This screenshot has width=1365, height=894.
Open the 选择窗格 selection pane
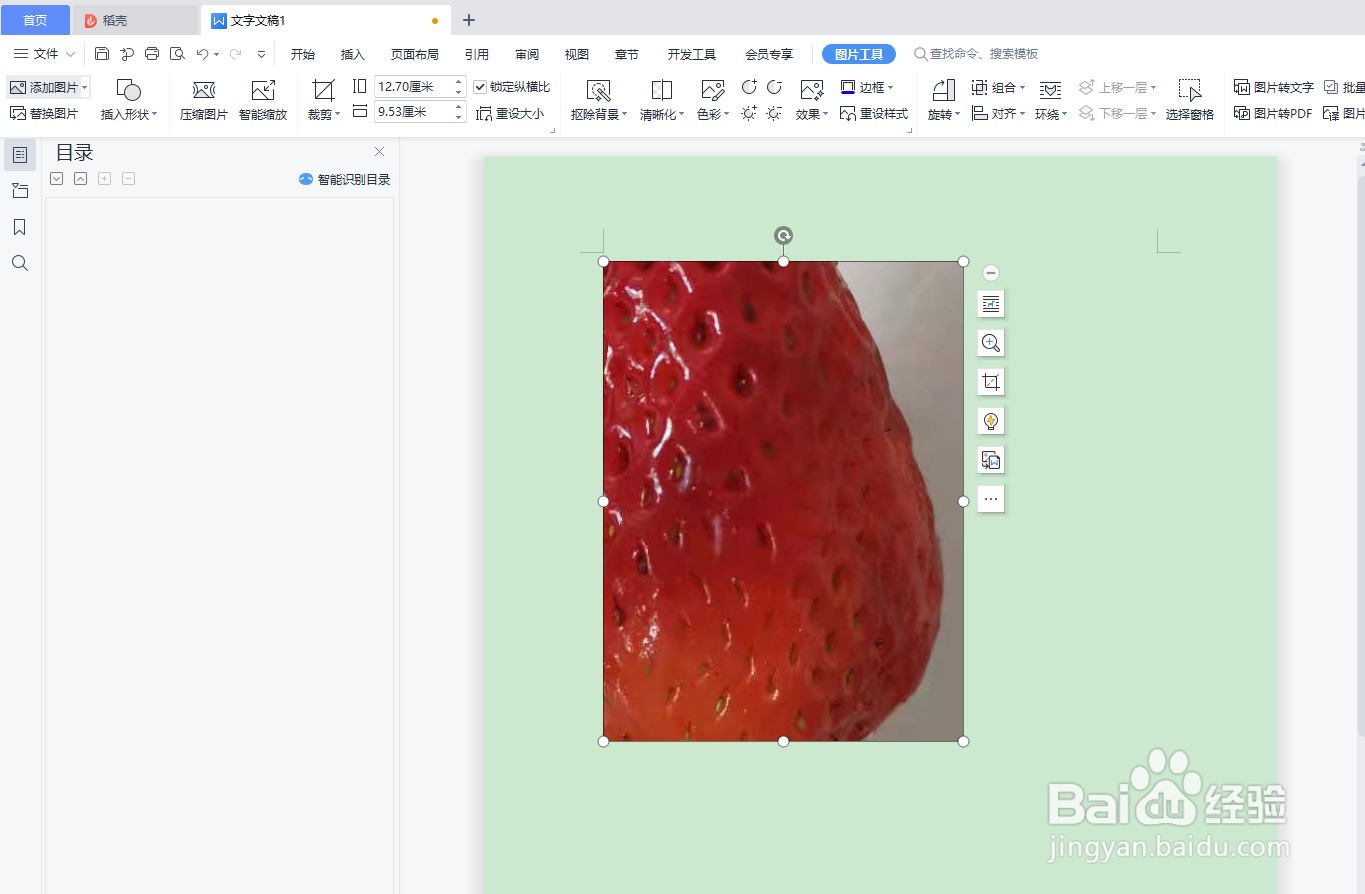point(1190,101)
